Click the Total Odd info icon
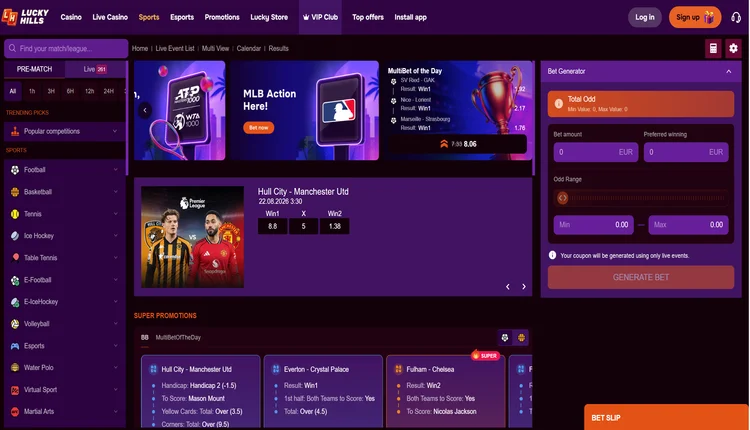 [558, 103]
